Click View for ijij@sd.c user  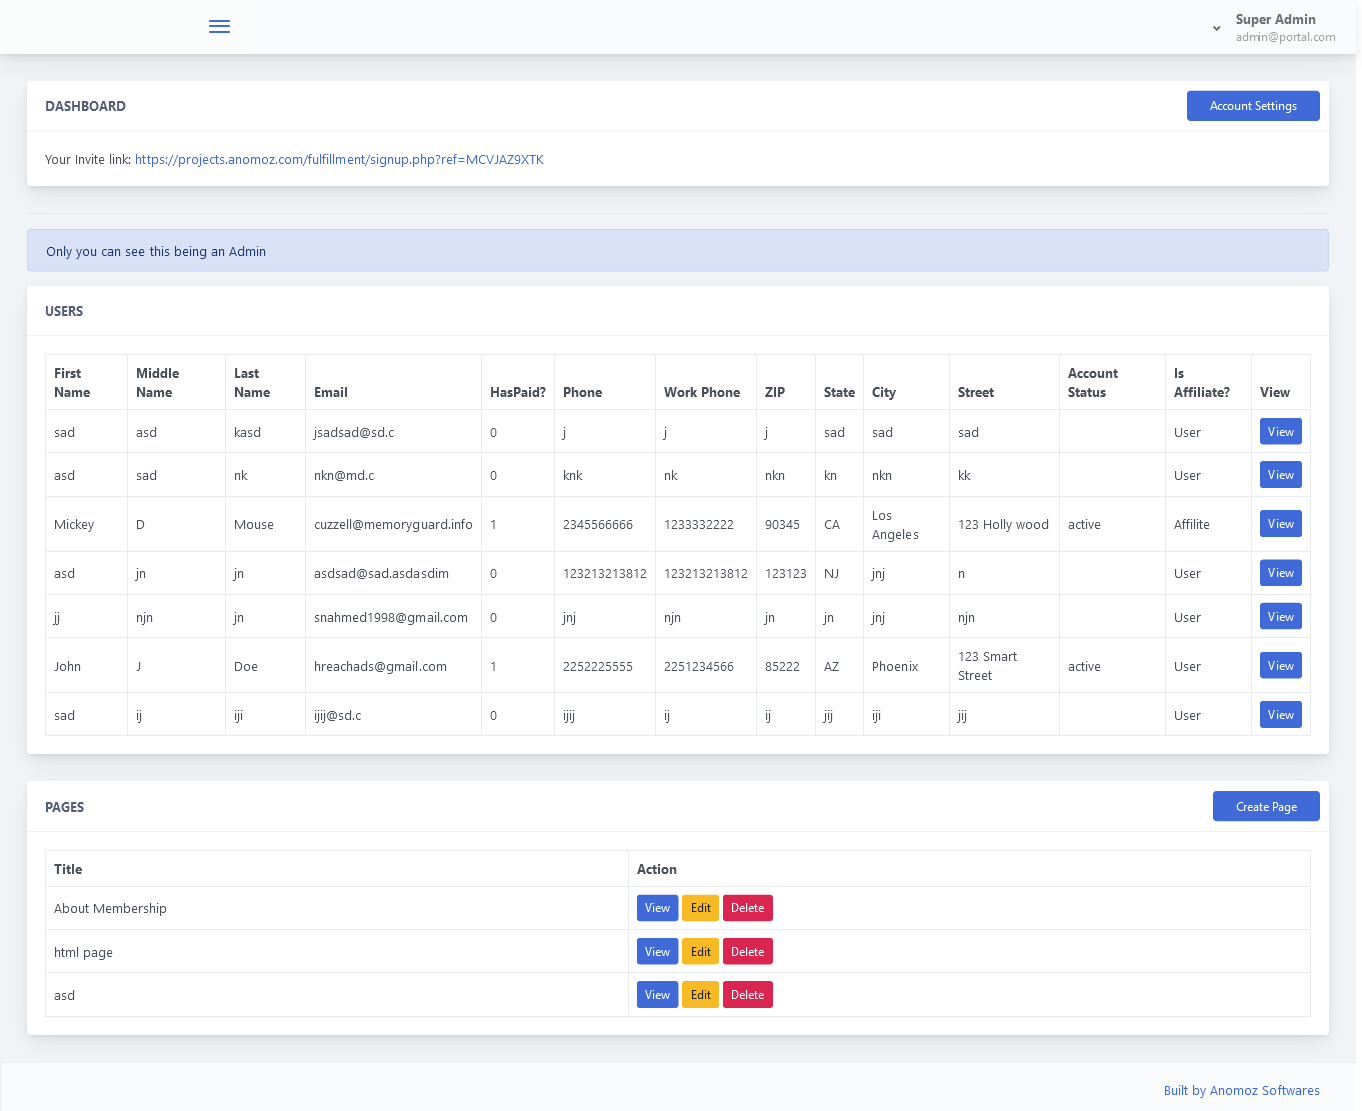(x=1280, y=715)
